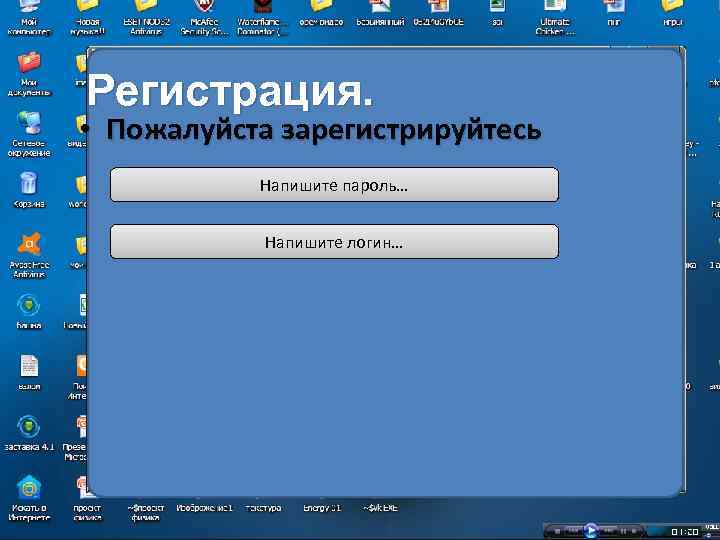Select the игры folder icon

tap(672, 14)
